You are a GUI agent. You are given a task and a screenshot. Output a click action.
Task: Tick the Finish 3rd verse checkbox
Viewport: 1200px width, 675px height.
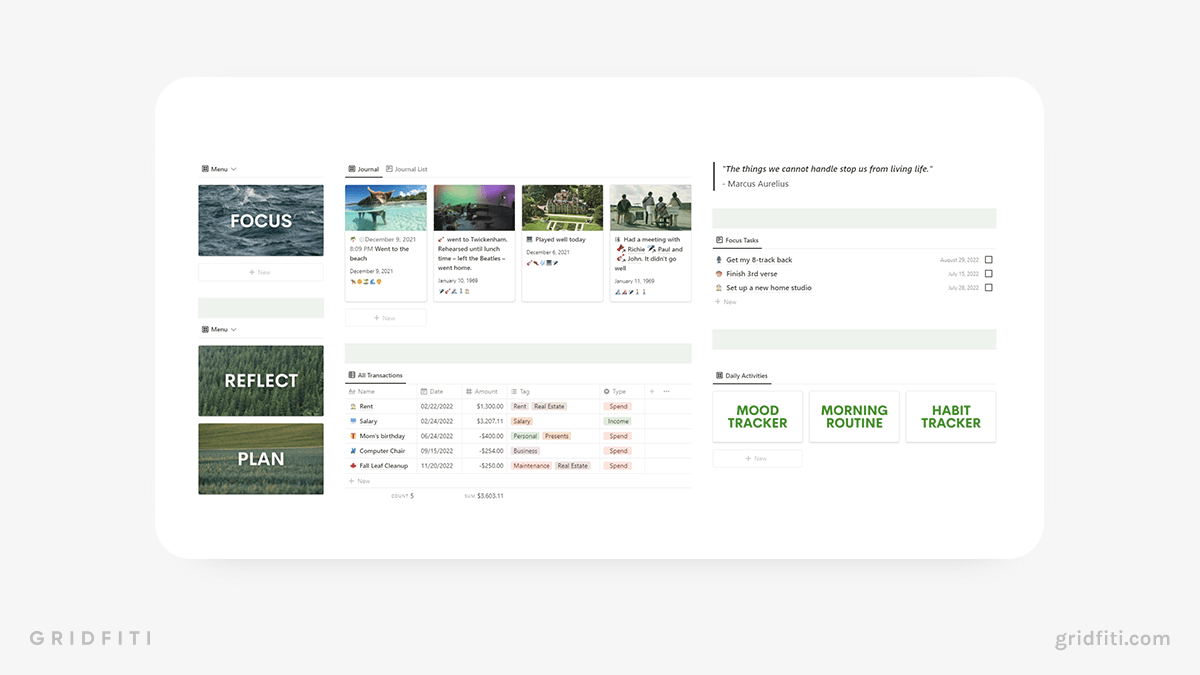click(989, 274)
